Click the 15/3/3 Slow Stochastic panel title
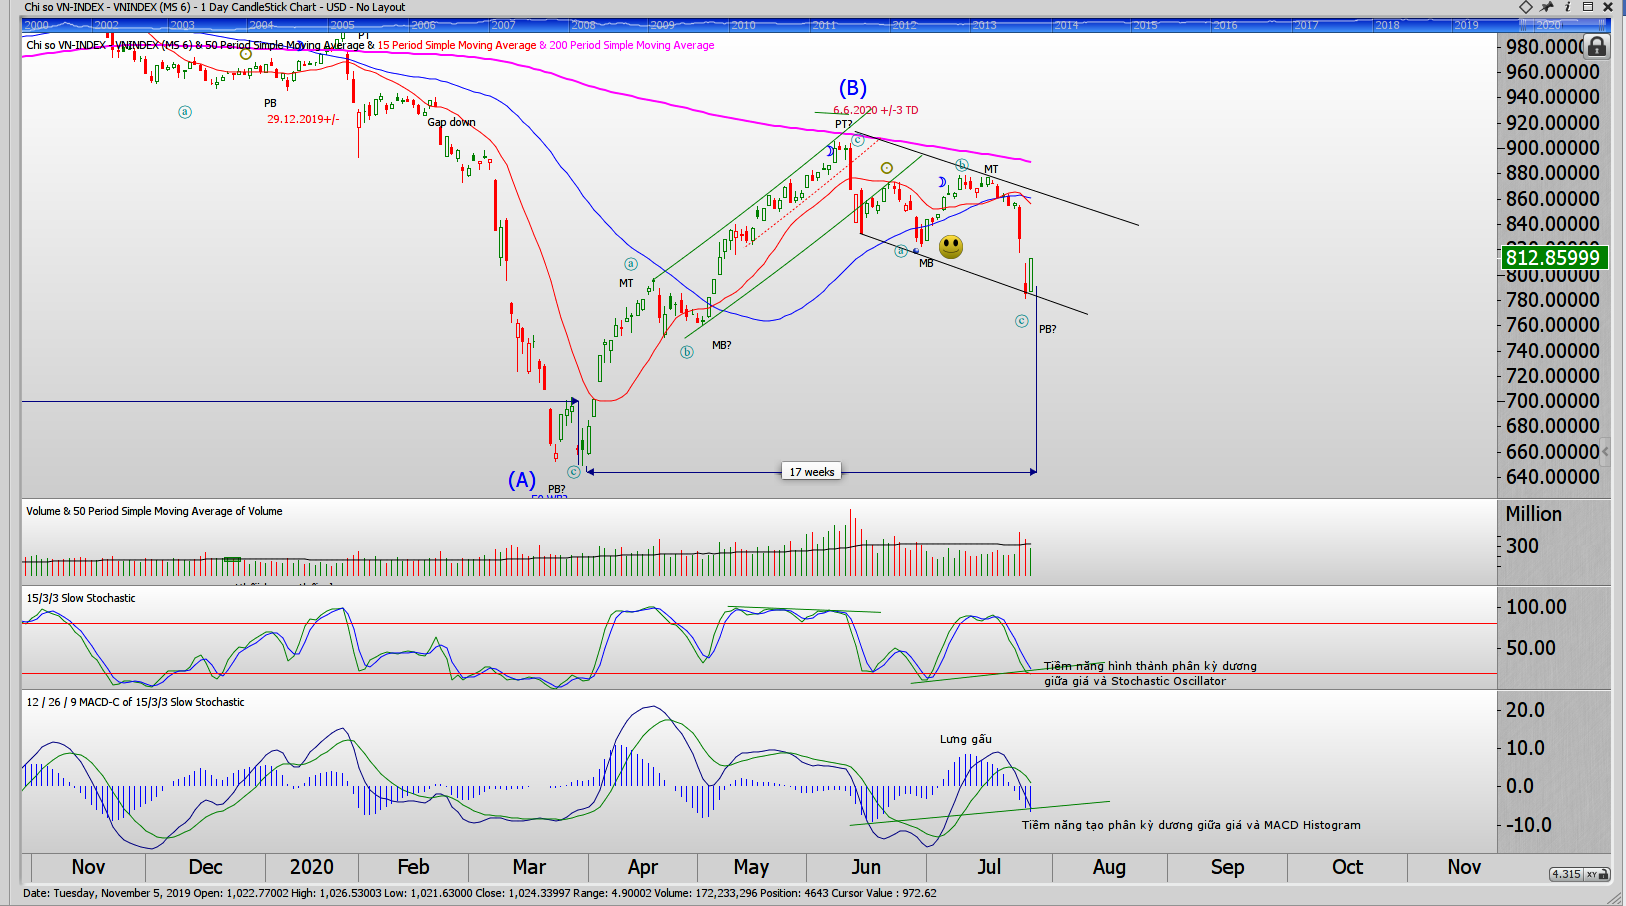The height and width of the screenshot is (906, 1626). pyautogui.click(x=81, y=598)
